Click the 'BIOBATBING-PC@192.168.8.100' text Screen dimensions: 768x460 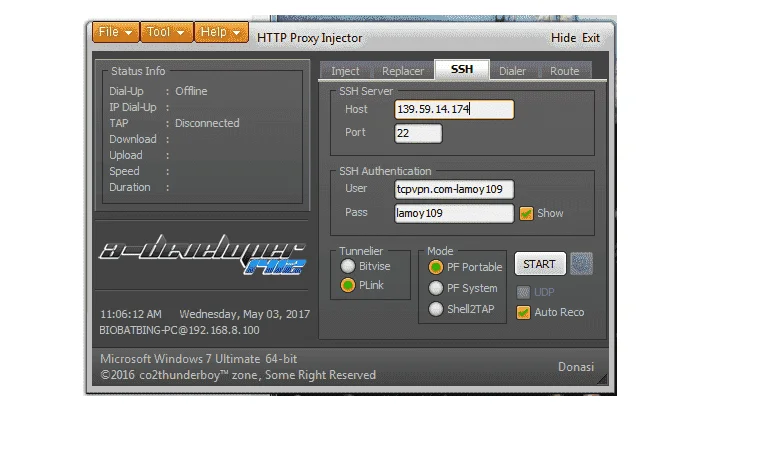(x=179, y=330)
